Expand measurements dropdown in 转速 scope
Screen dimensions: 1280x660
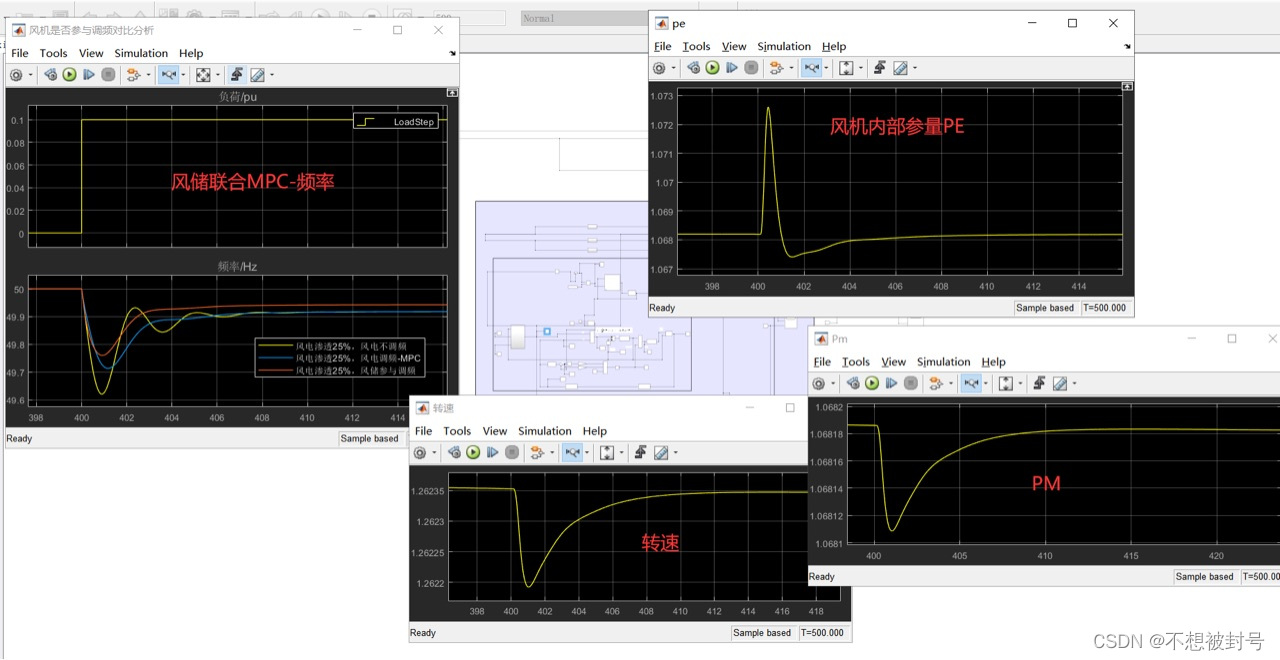pos(676,453)
